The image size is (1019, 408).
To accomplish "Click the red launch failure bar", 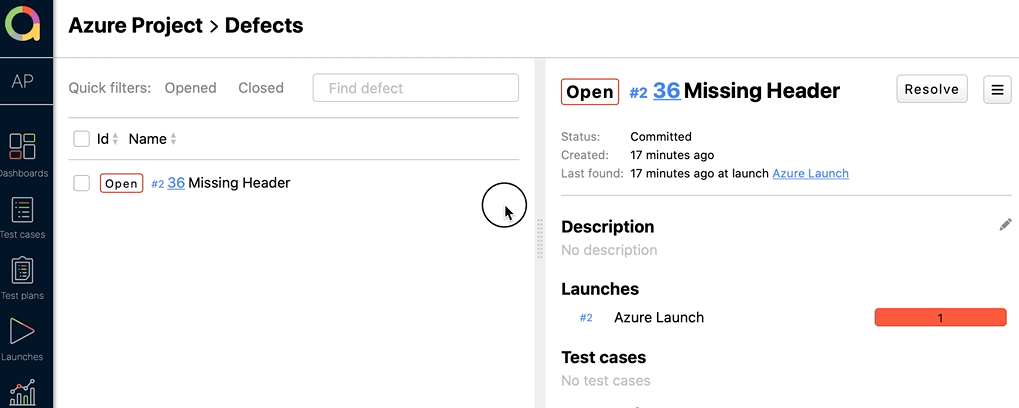I will pyautogui.click(x=940, y=318).
